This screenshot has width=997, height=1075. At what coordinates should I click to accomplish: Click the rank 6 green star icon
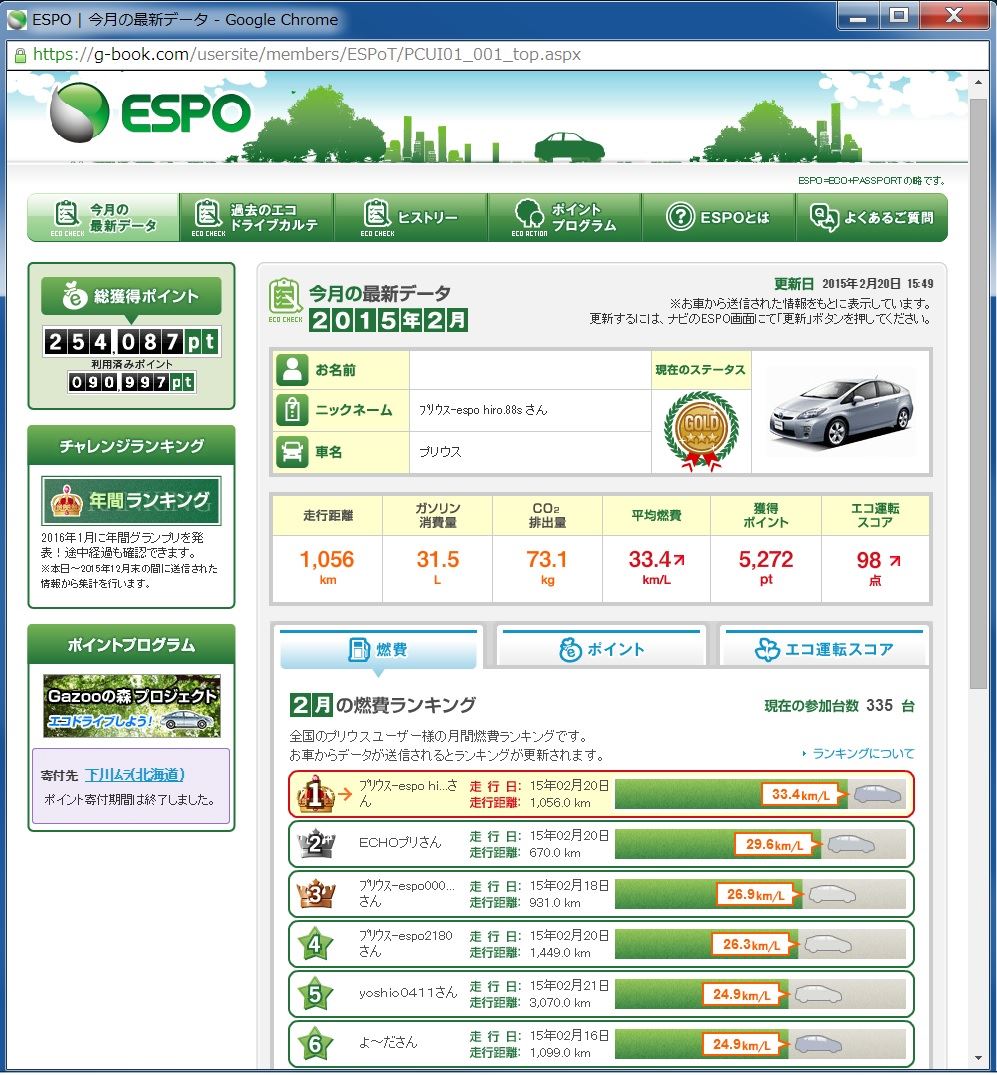pos(315,1045)
